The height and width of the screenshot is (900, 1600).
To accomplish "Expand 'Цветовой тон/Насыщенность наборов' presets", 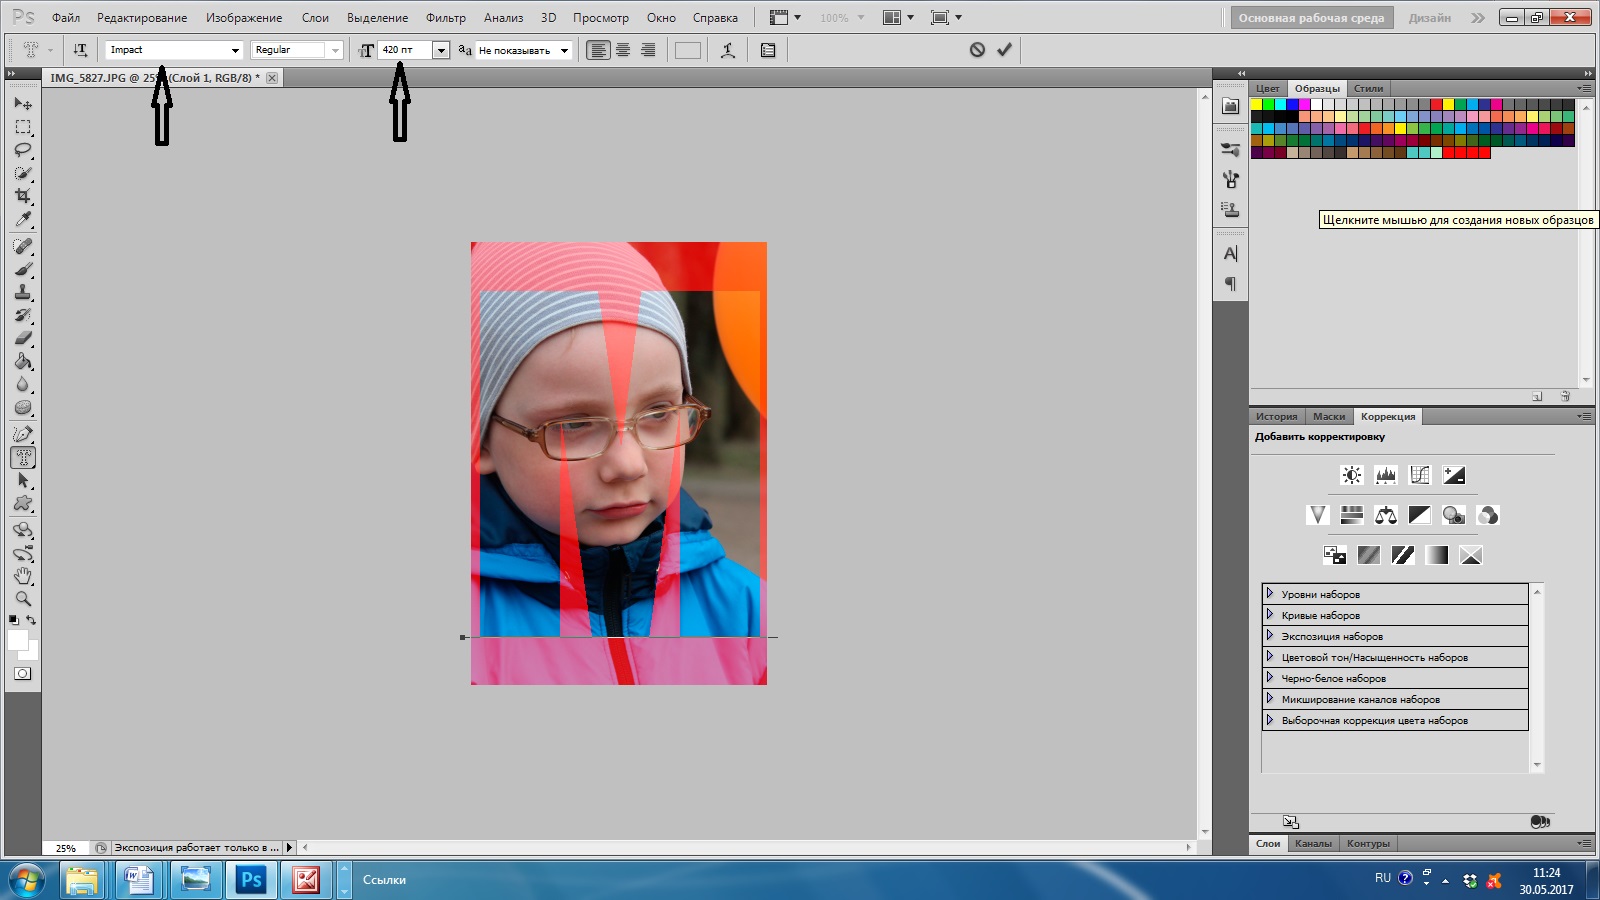I will point(1270,656).
